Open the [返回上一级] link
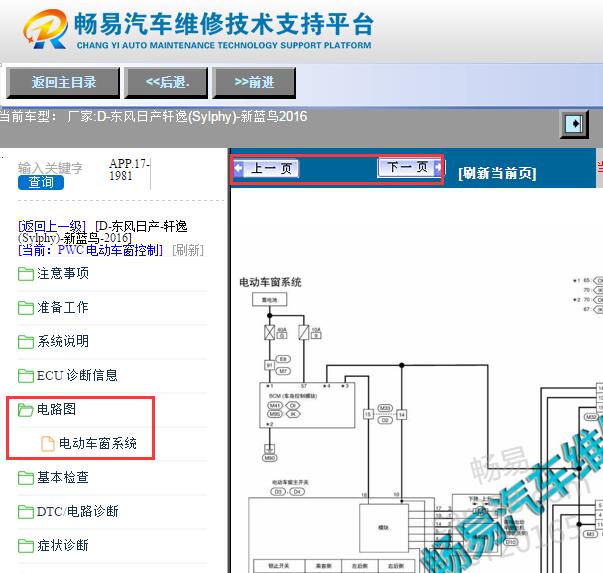Image resolution: width=603 pixels, height=573 pixels. tap(52, 226)
